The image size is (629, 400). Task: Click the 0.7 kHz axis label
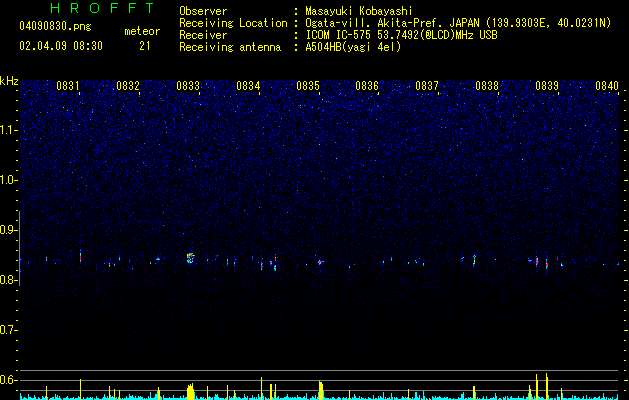pos(8,330)
